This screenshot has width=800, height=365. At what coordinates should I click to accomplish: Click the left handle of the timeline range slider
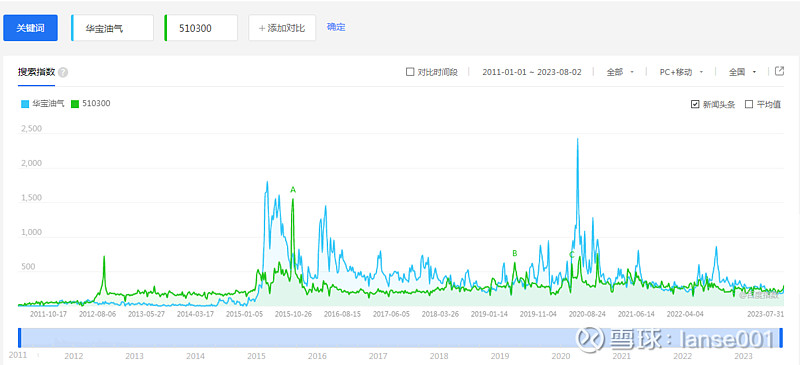click(x=19, y=338)
